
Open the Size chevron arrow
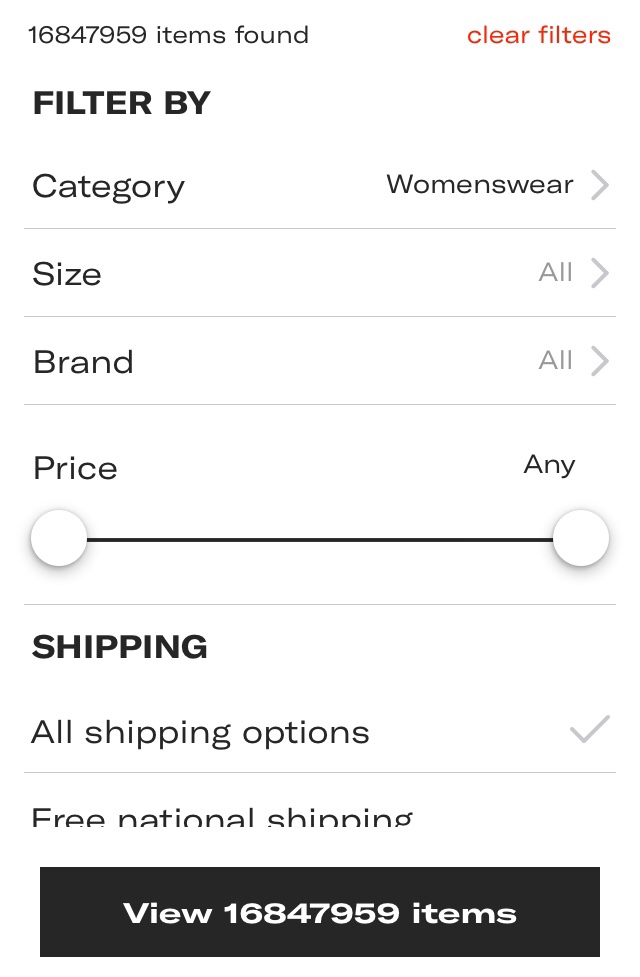pyautogui.click(x=599, y=273)
